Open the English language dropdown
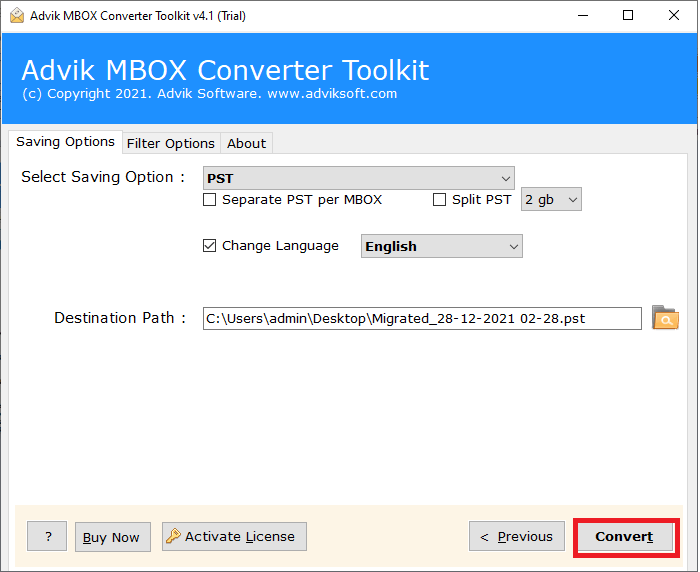Screen dimensions: 700x572 coord(442,246)
